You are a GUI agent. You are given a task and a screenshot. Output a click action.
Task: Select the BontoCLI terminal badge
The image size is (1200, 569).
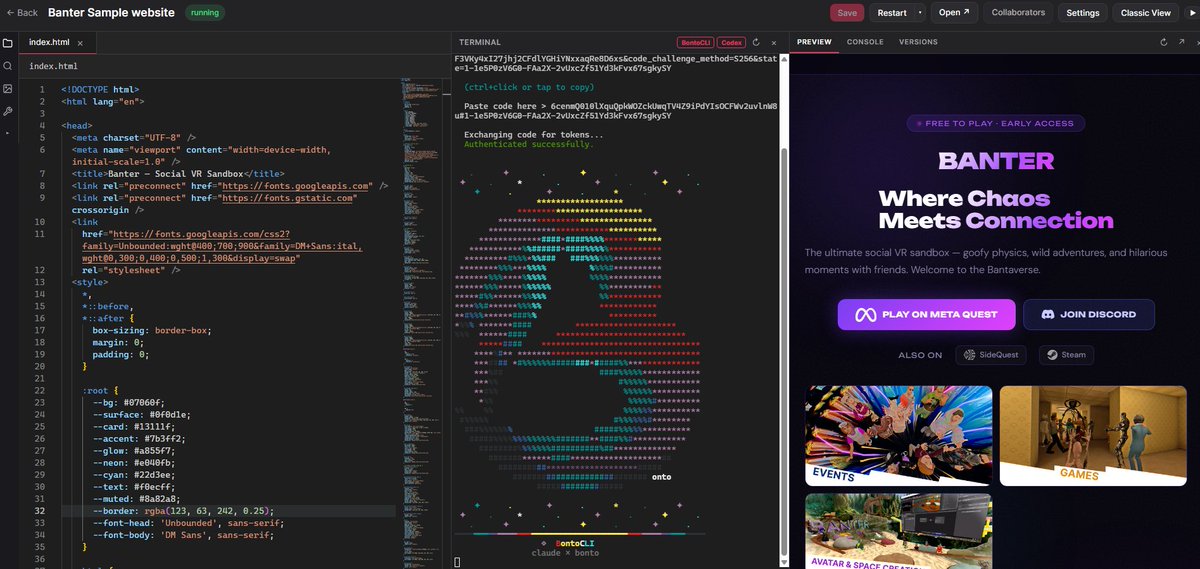695,43
